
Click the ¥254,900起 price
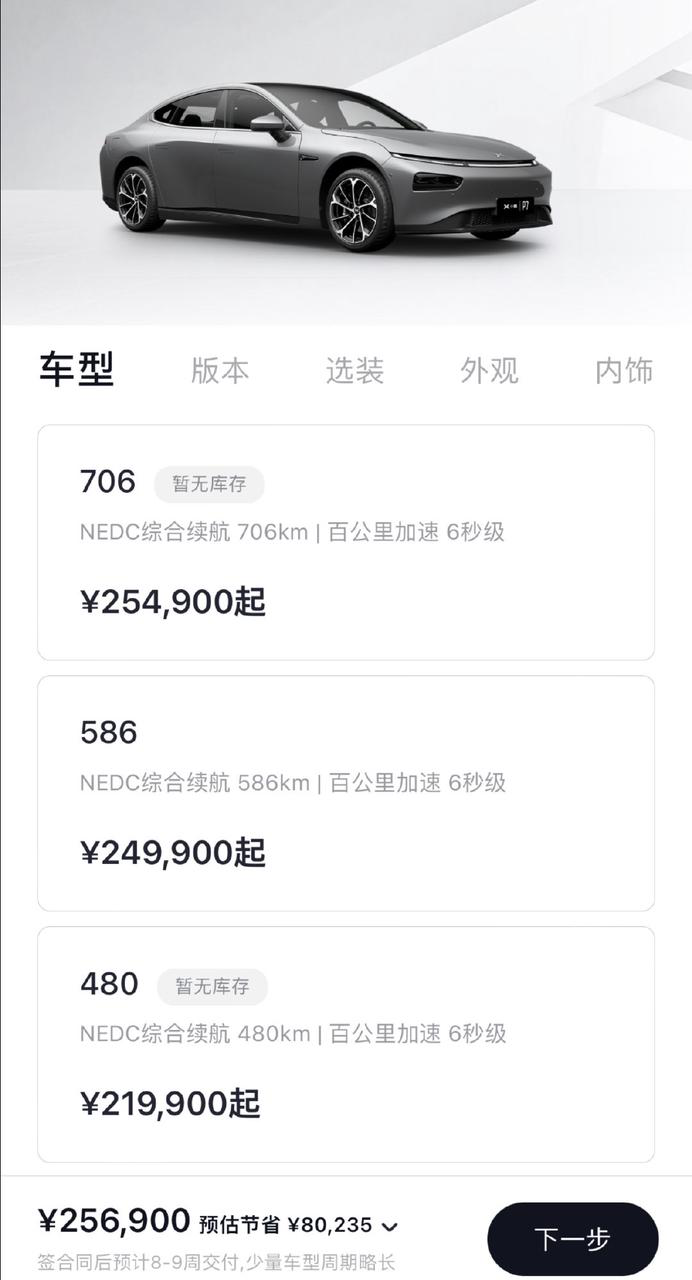173,602
